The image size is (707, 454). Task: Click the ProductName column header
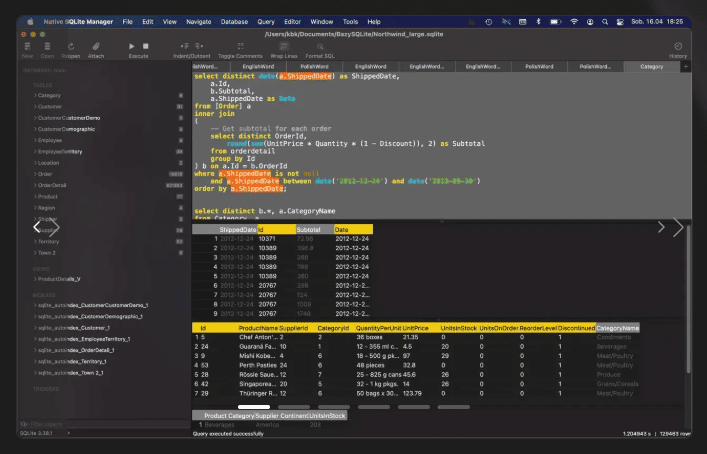click(258, 328)
